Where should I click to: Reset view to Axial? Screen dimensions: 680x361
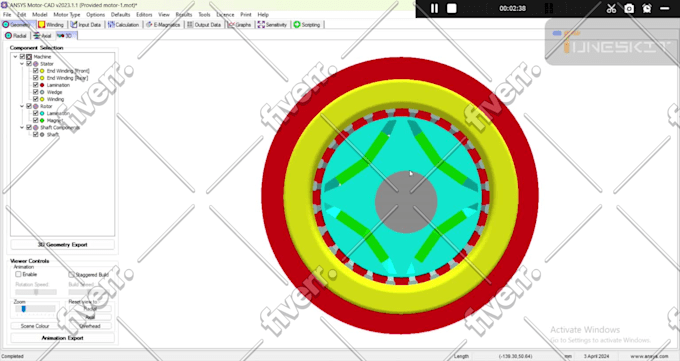coord(90,317)
